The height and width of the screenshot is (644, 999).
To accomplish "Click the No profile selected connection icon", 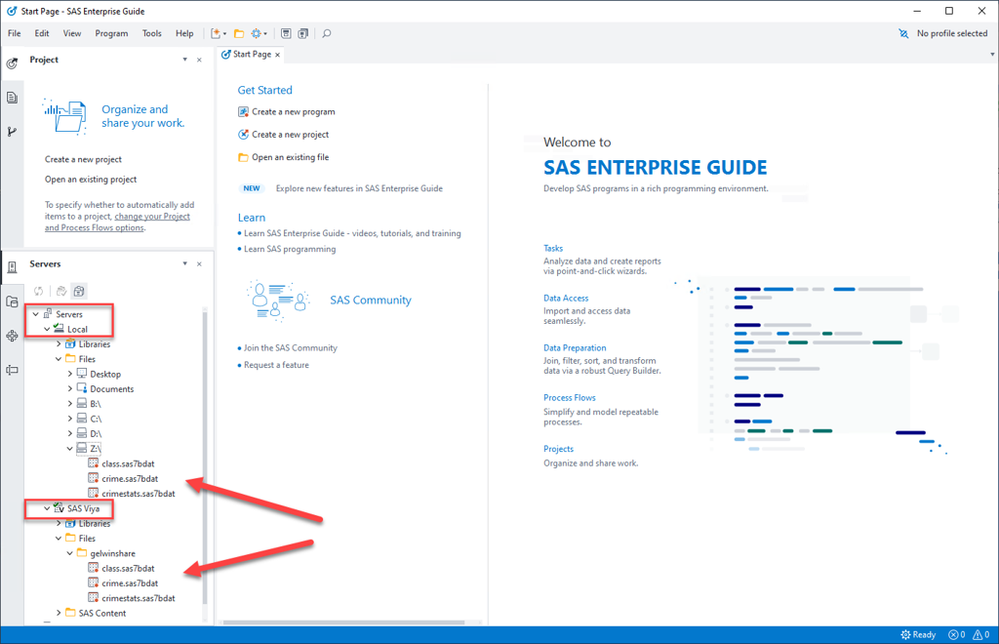I will tap(903, 34).
